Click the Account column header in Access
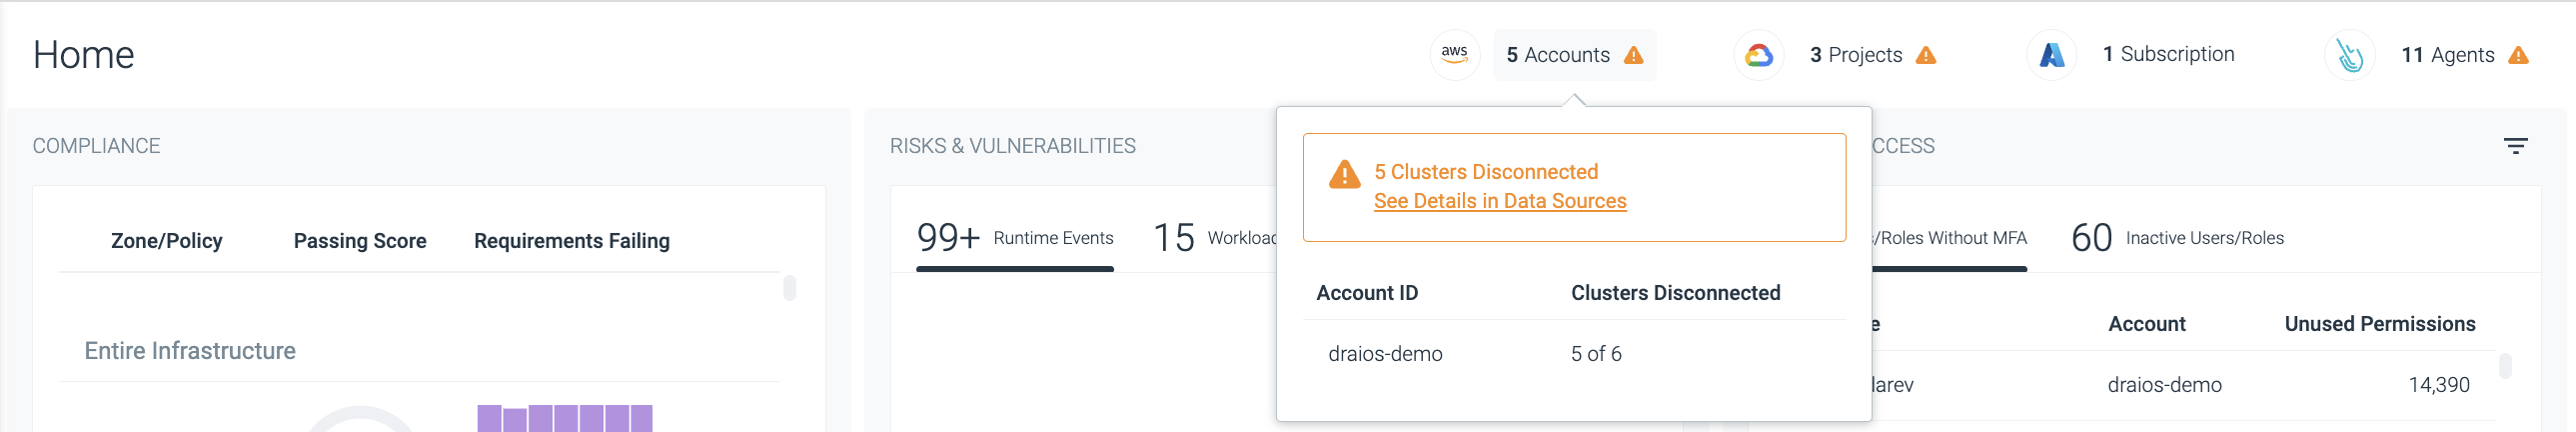Viewport: 2576px width, 432px height. tap(2146, 324)
